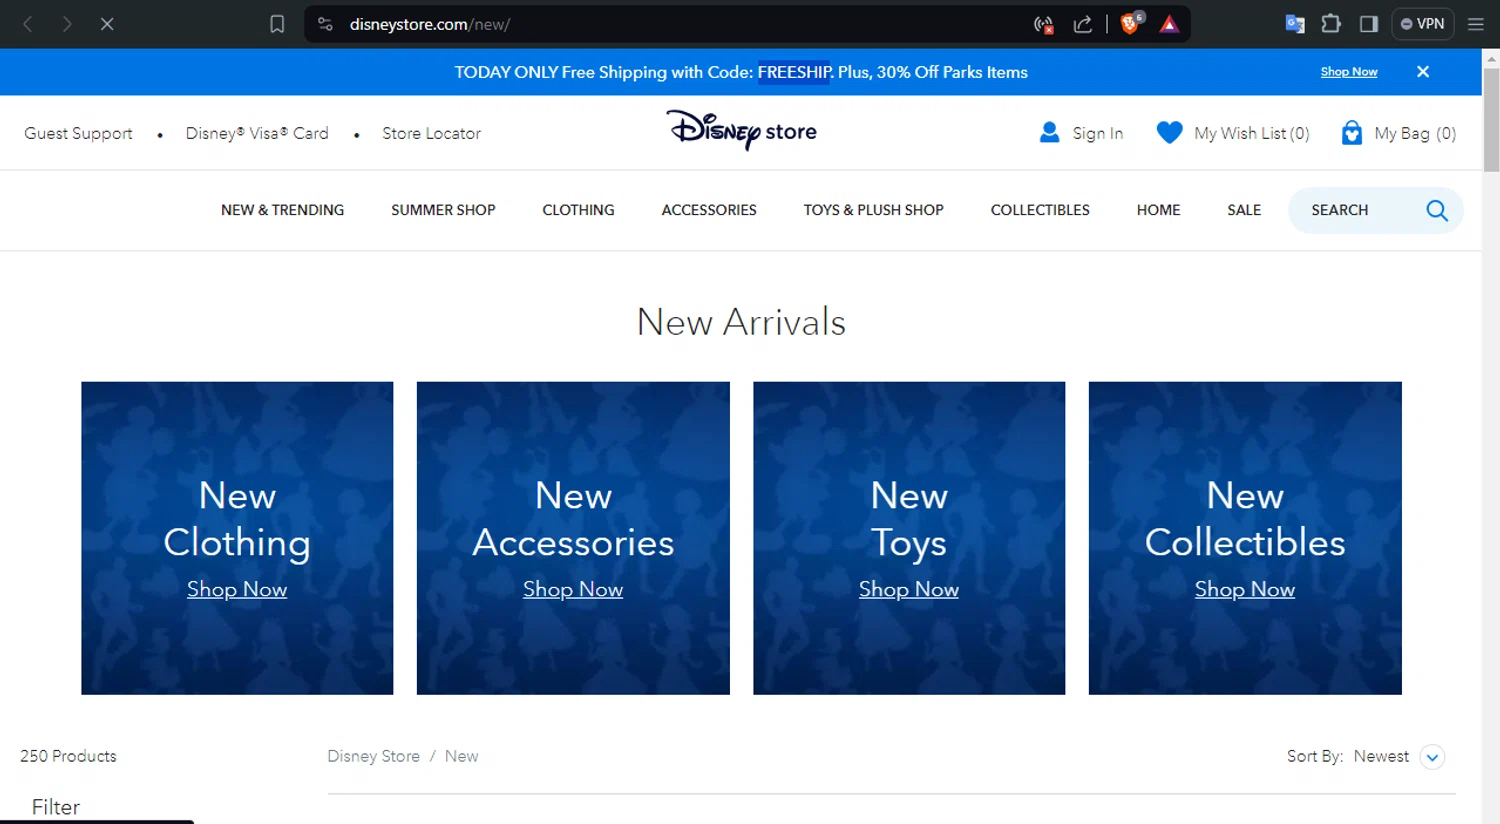This screenshot has height=824, width=1500.
Task: Open the New Accessories tile
Action: 573,538
